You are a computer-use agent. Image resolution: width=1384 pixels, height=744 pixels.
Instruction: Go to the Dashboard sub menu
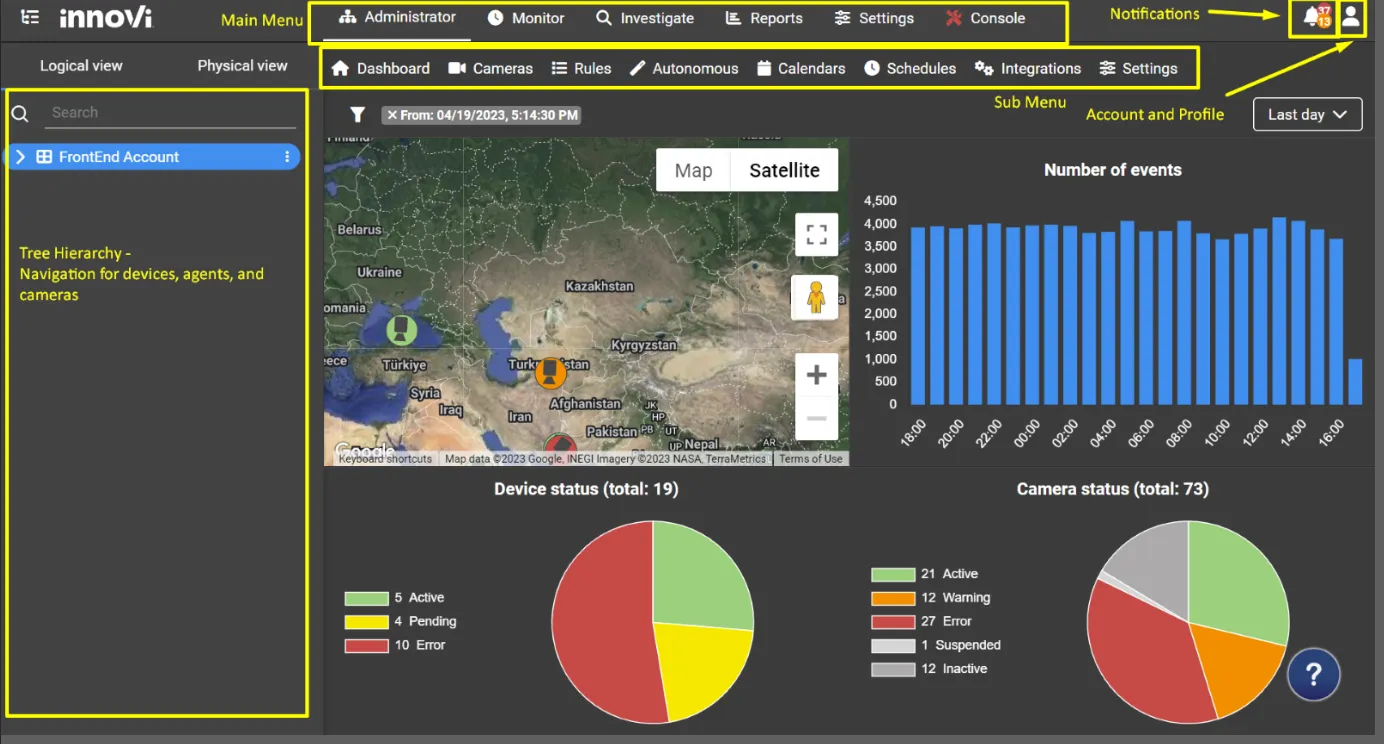click(380, 68)
